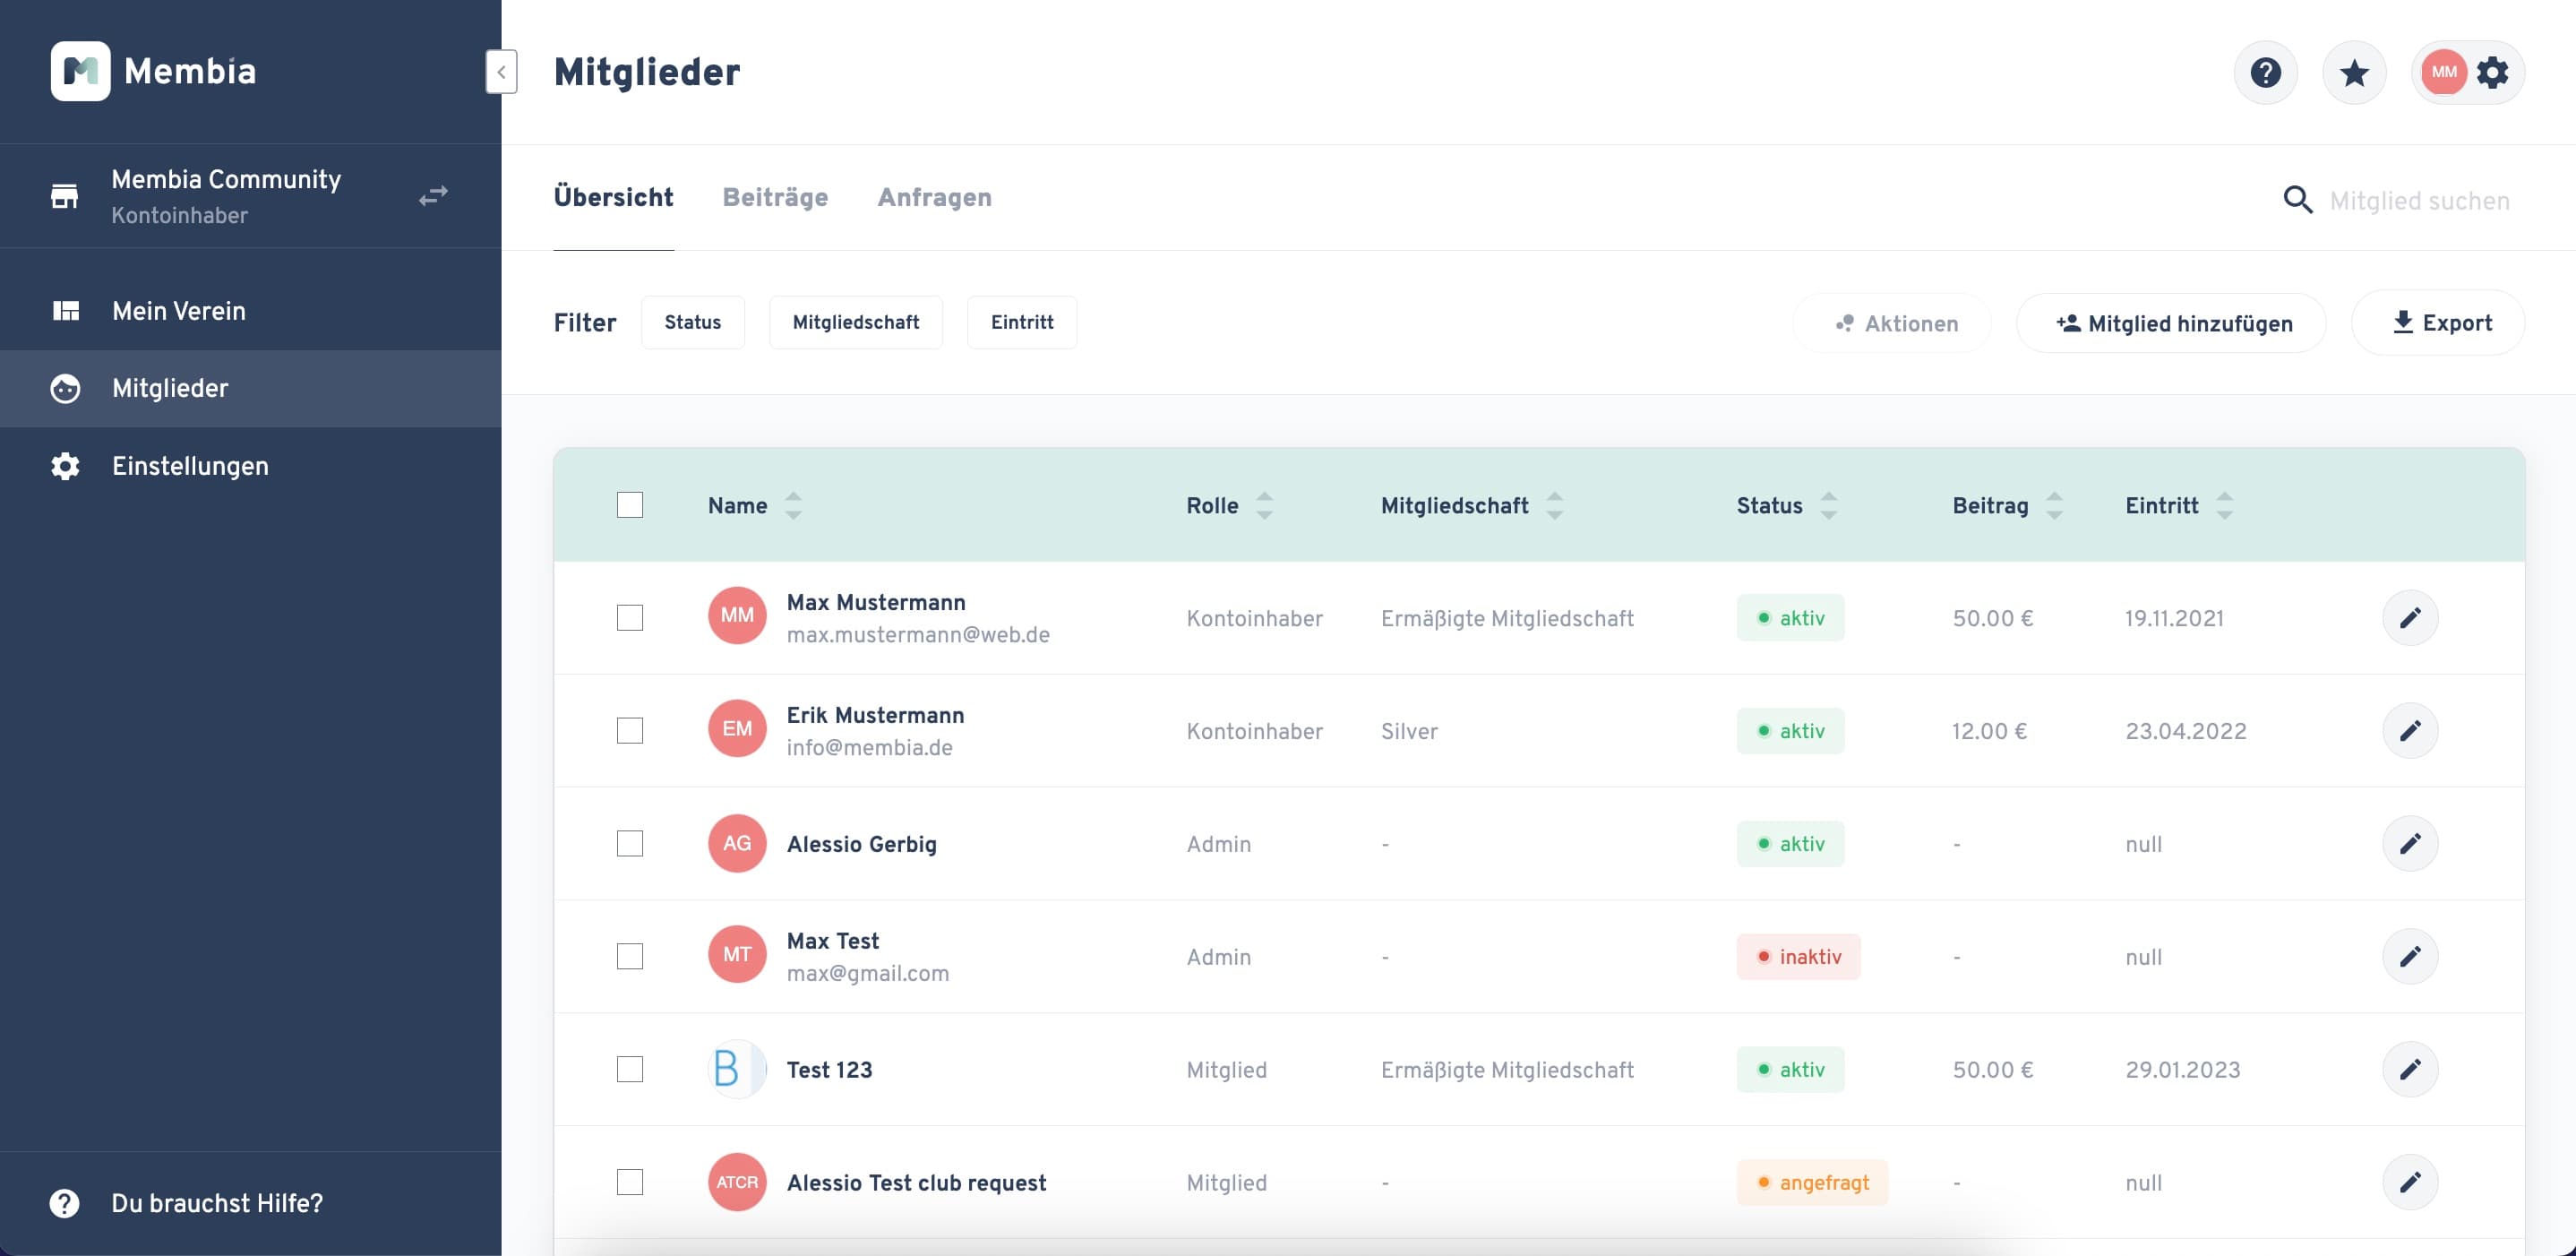Click the Silver membership cell
The width and height of the screenshot is (2576, 1256).
(1409, 731)
